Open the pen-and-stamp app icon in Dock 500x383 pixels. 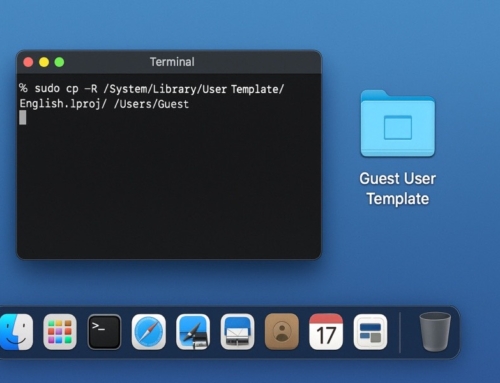click(193, 332)
